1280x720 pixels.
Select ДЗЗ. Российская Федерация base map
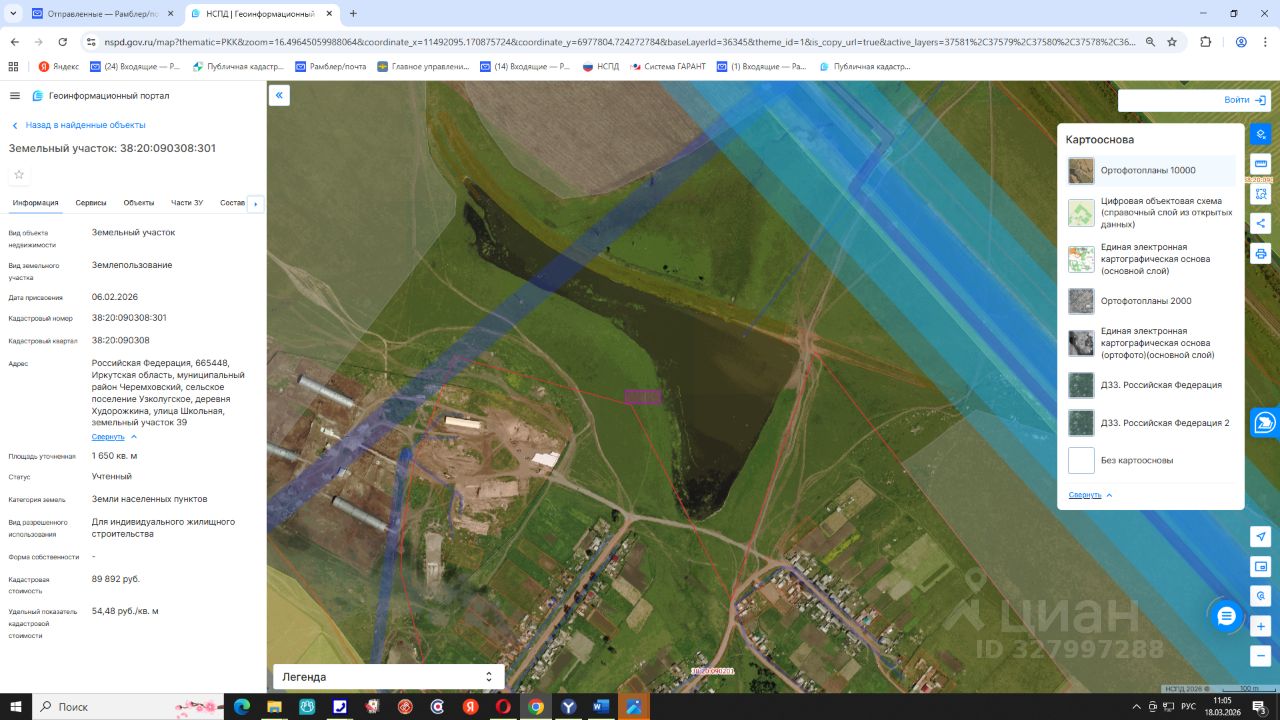(1151, 385)
